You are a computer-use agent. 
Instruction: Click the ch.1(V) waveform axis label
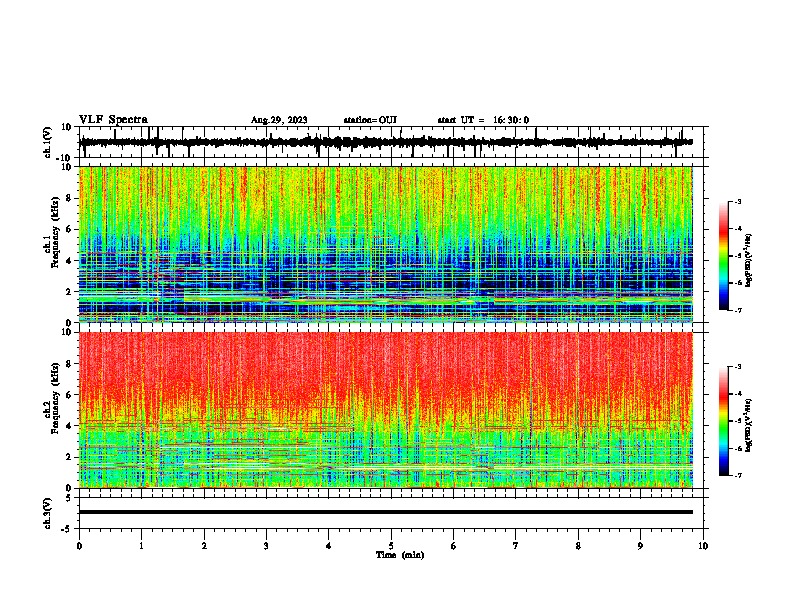[x=48, y=142]
